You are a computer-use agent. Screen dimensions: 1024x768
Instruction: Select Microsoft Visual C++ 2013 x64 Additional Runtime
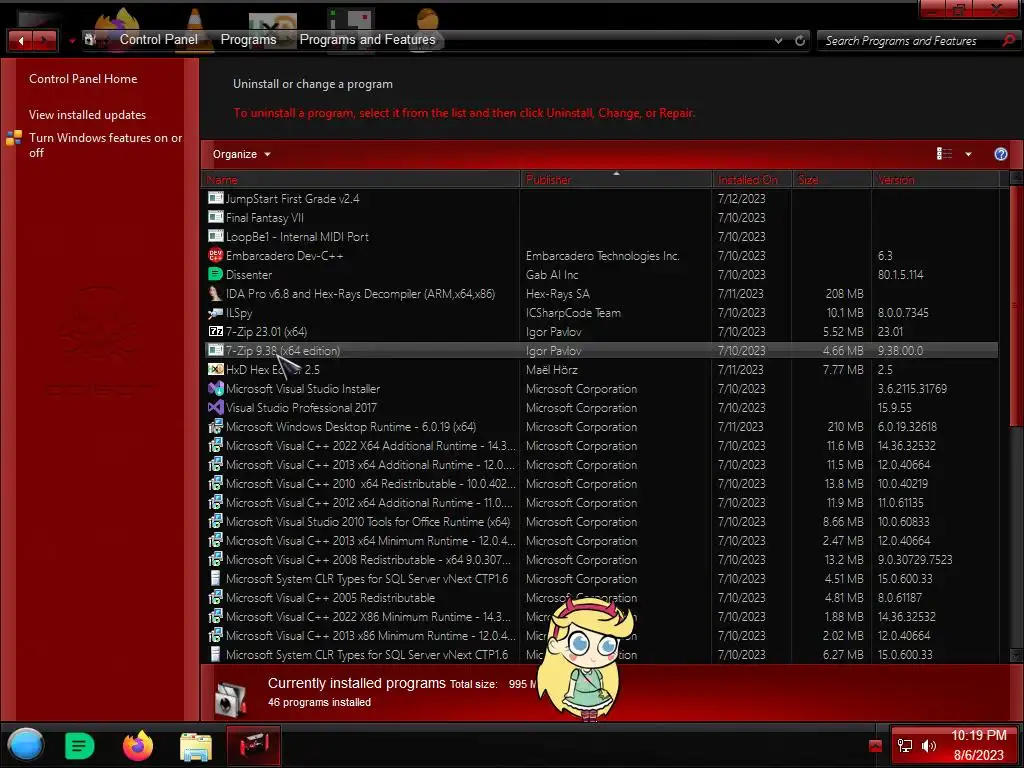click(x=600, y=464)
